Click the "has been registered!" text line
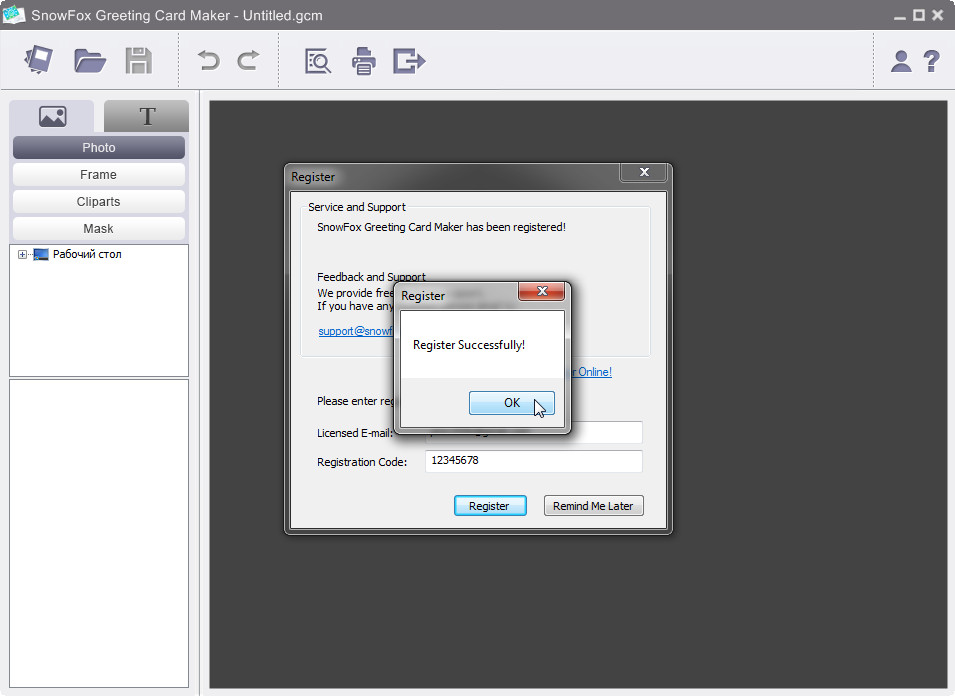This screenshot has height=696, width=955. click(442, 227)
